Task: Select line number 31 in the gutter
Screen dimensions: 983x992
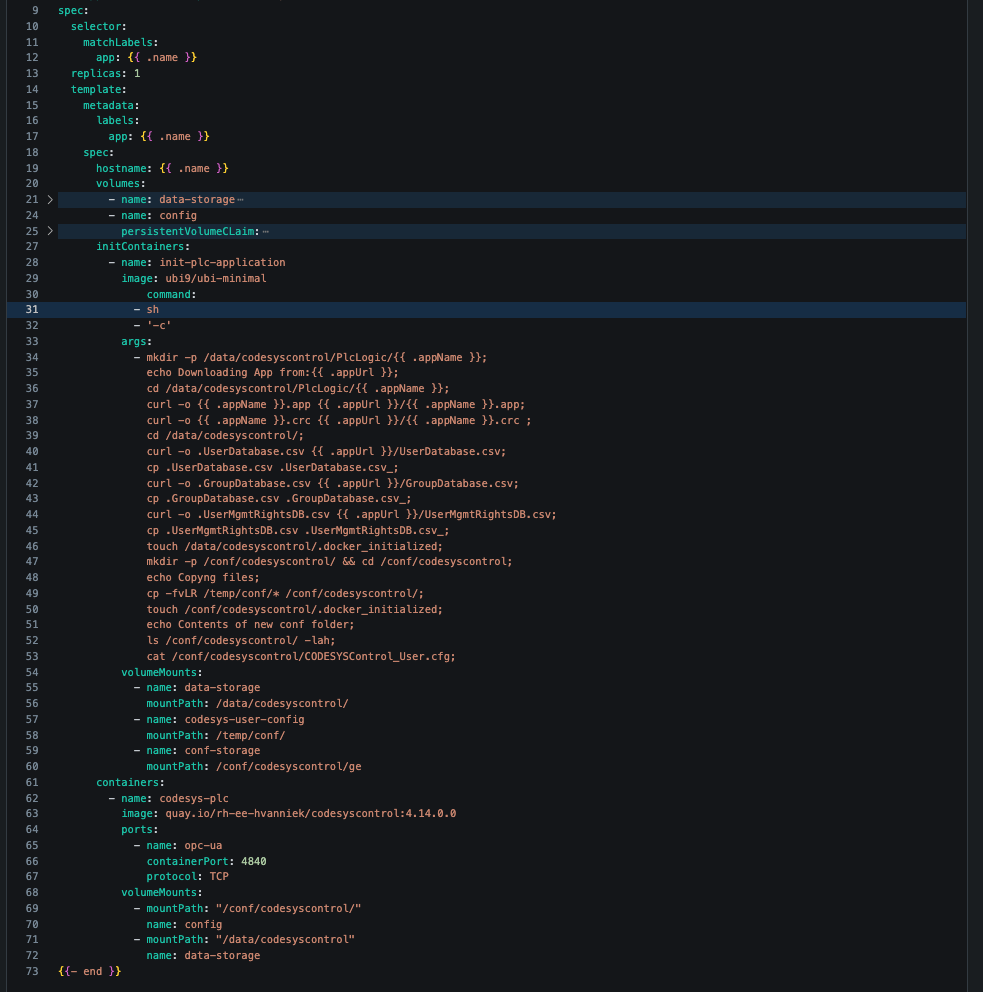Action: [x=32, y=310]
